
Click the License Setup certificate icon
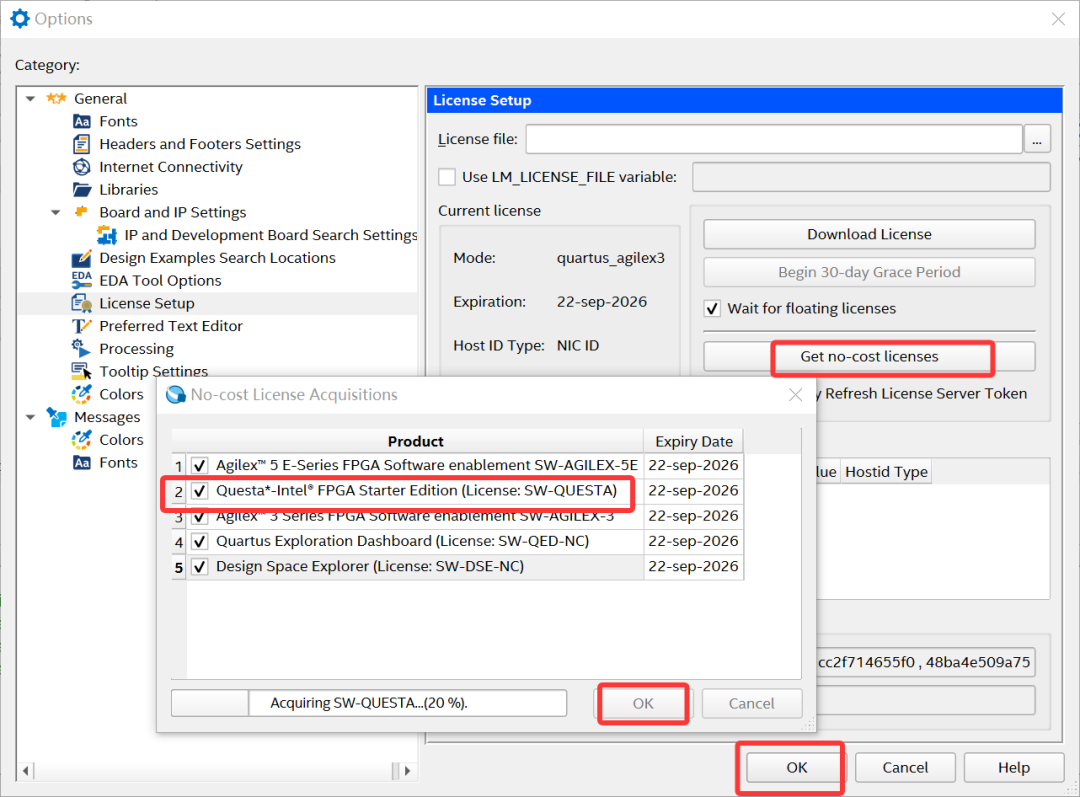tap(81, 303)
